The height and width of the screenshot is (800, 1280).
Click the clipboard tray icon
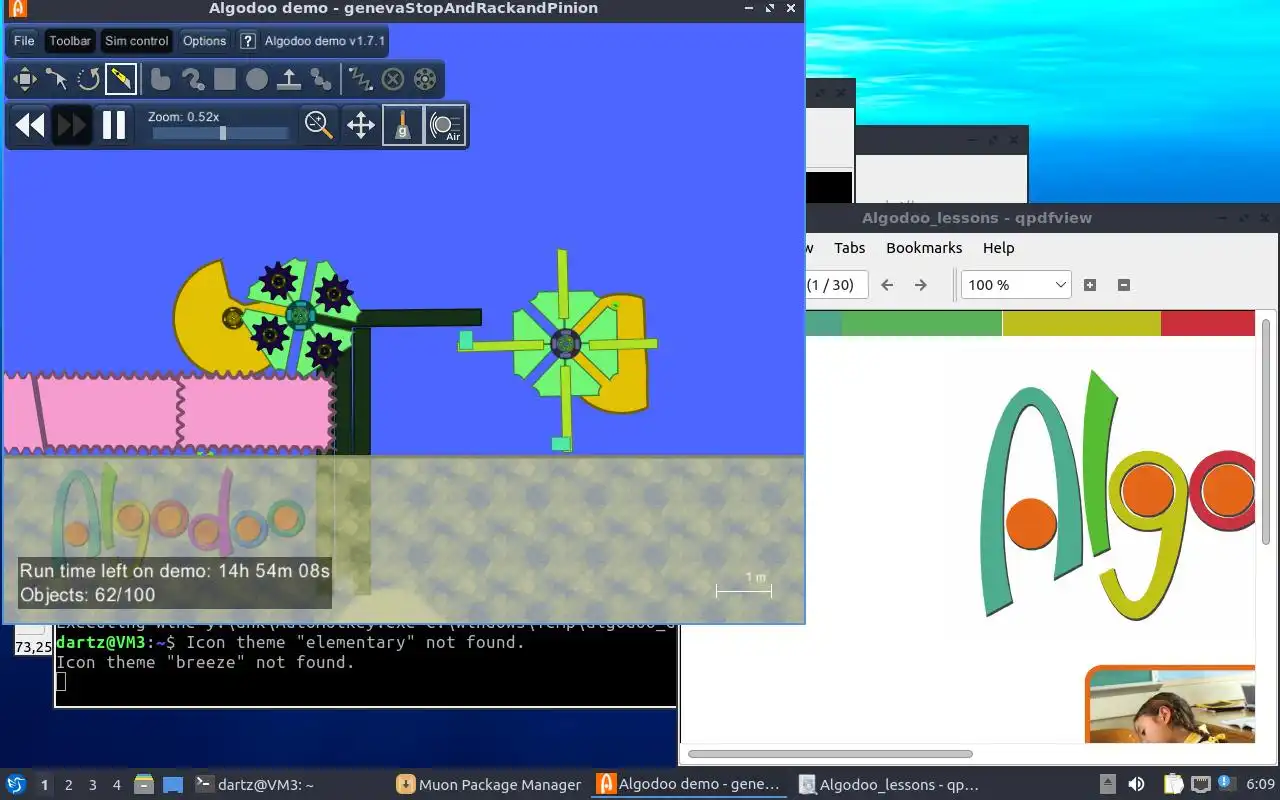[1173, 785]
